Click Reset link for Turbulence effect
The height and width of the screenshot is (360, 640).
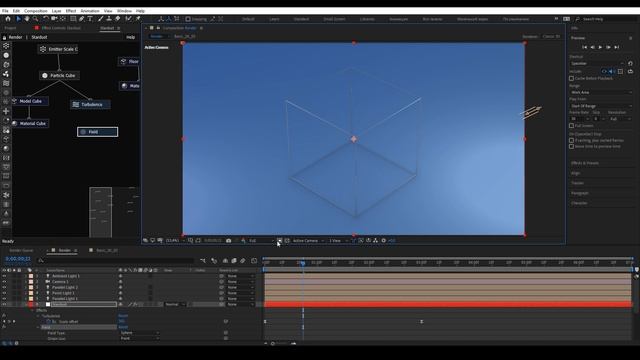point(123,316)
